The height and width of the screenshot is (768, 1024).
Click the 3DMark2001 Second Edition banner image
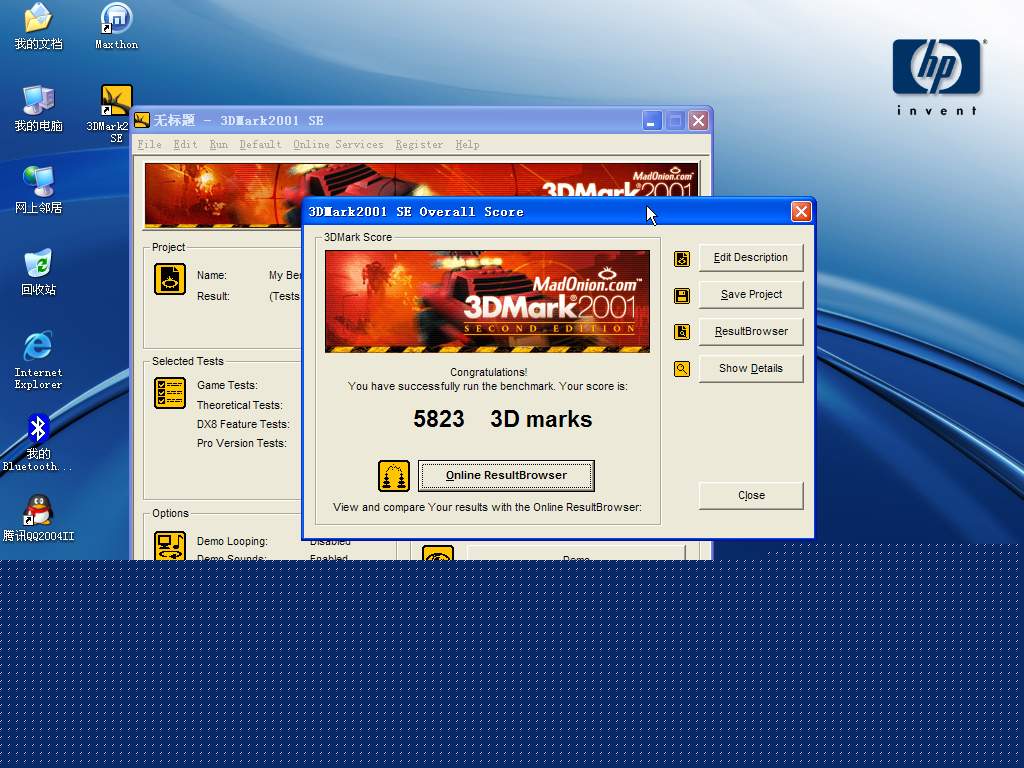(487, 301)
